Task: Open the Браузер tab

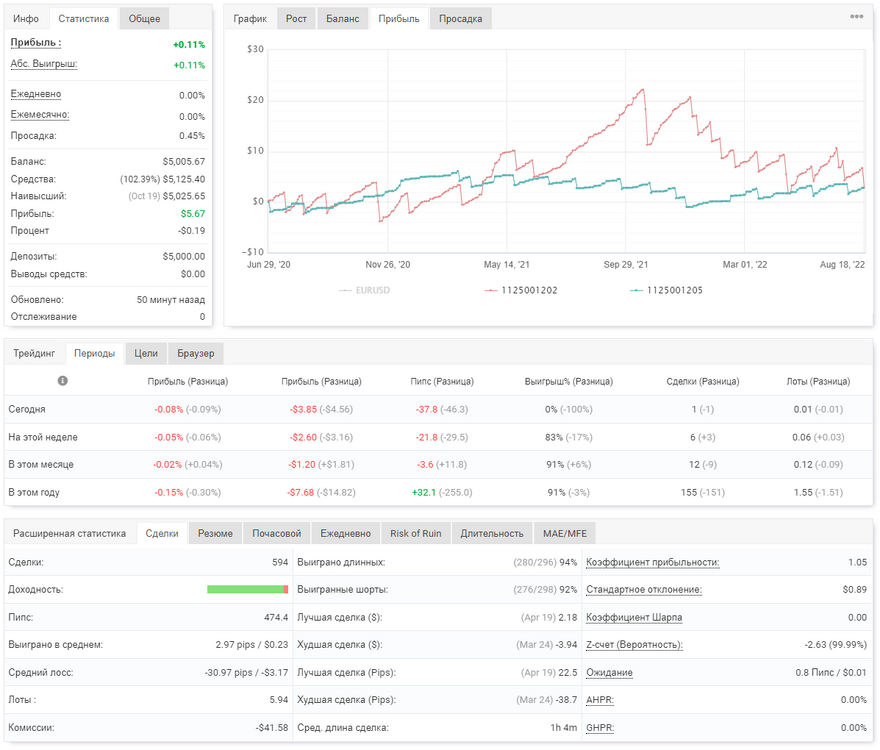Action: [x=195, y=354]
